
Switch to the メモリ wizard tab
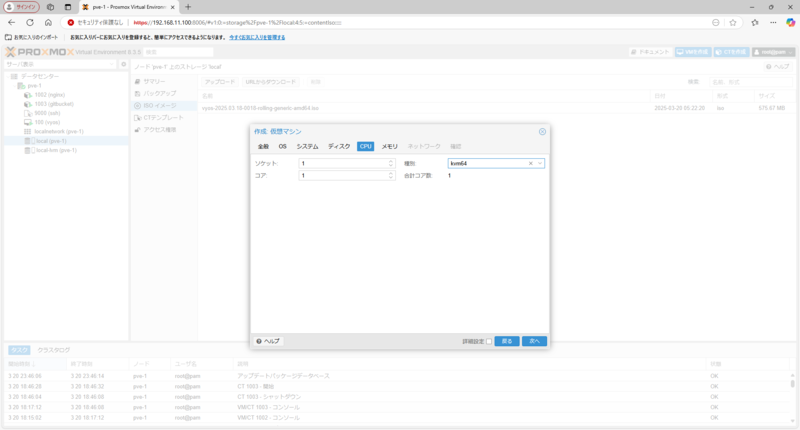coord(389,146)
